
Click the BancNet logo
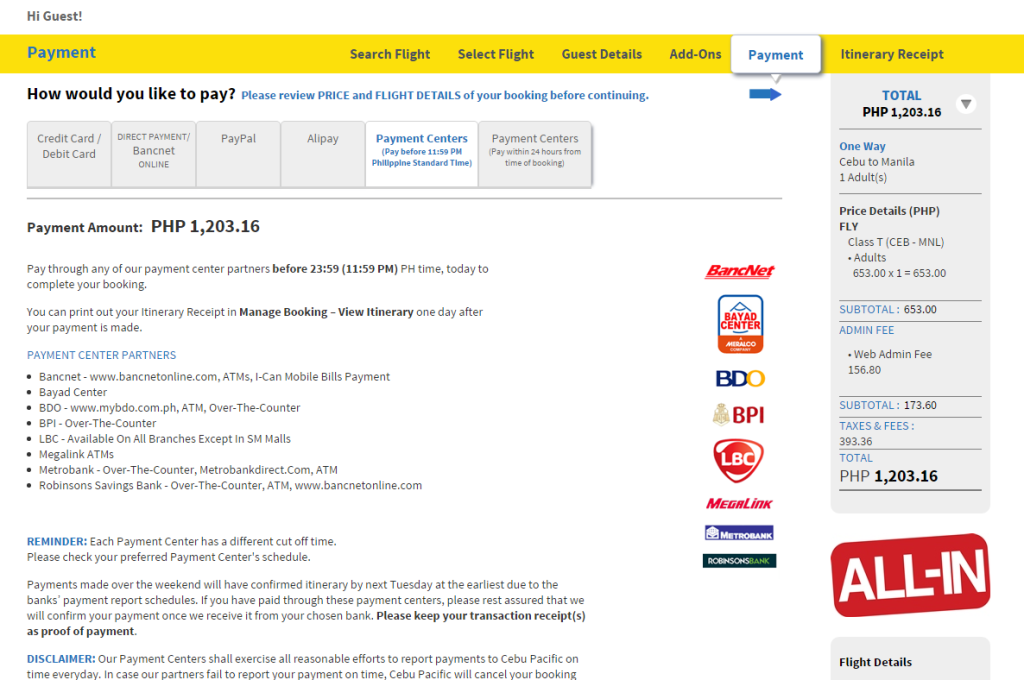[x=739, y=271]
